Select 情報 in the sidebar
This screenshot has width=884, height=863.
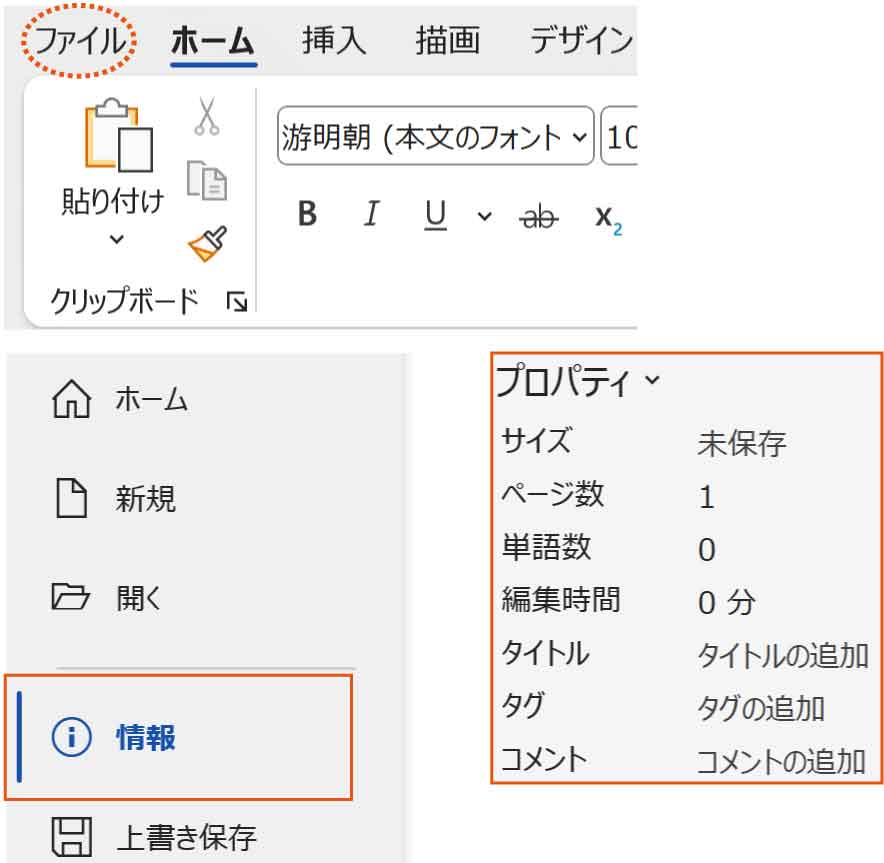[x=145, y=738]
